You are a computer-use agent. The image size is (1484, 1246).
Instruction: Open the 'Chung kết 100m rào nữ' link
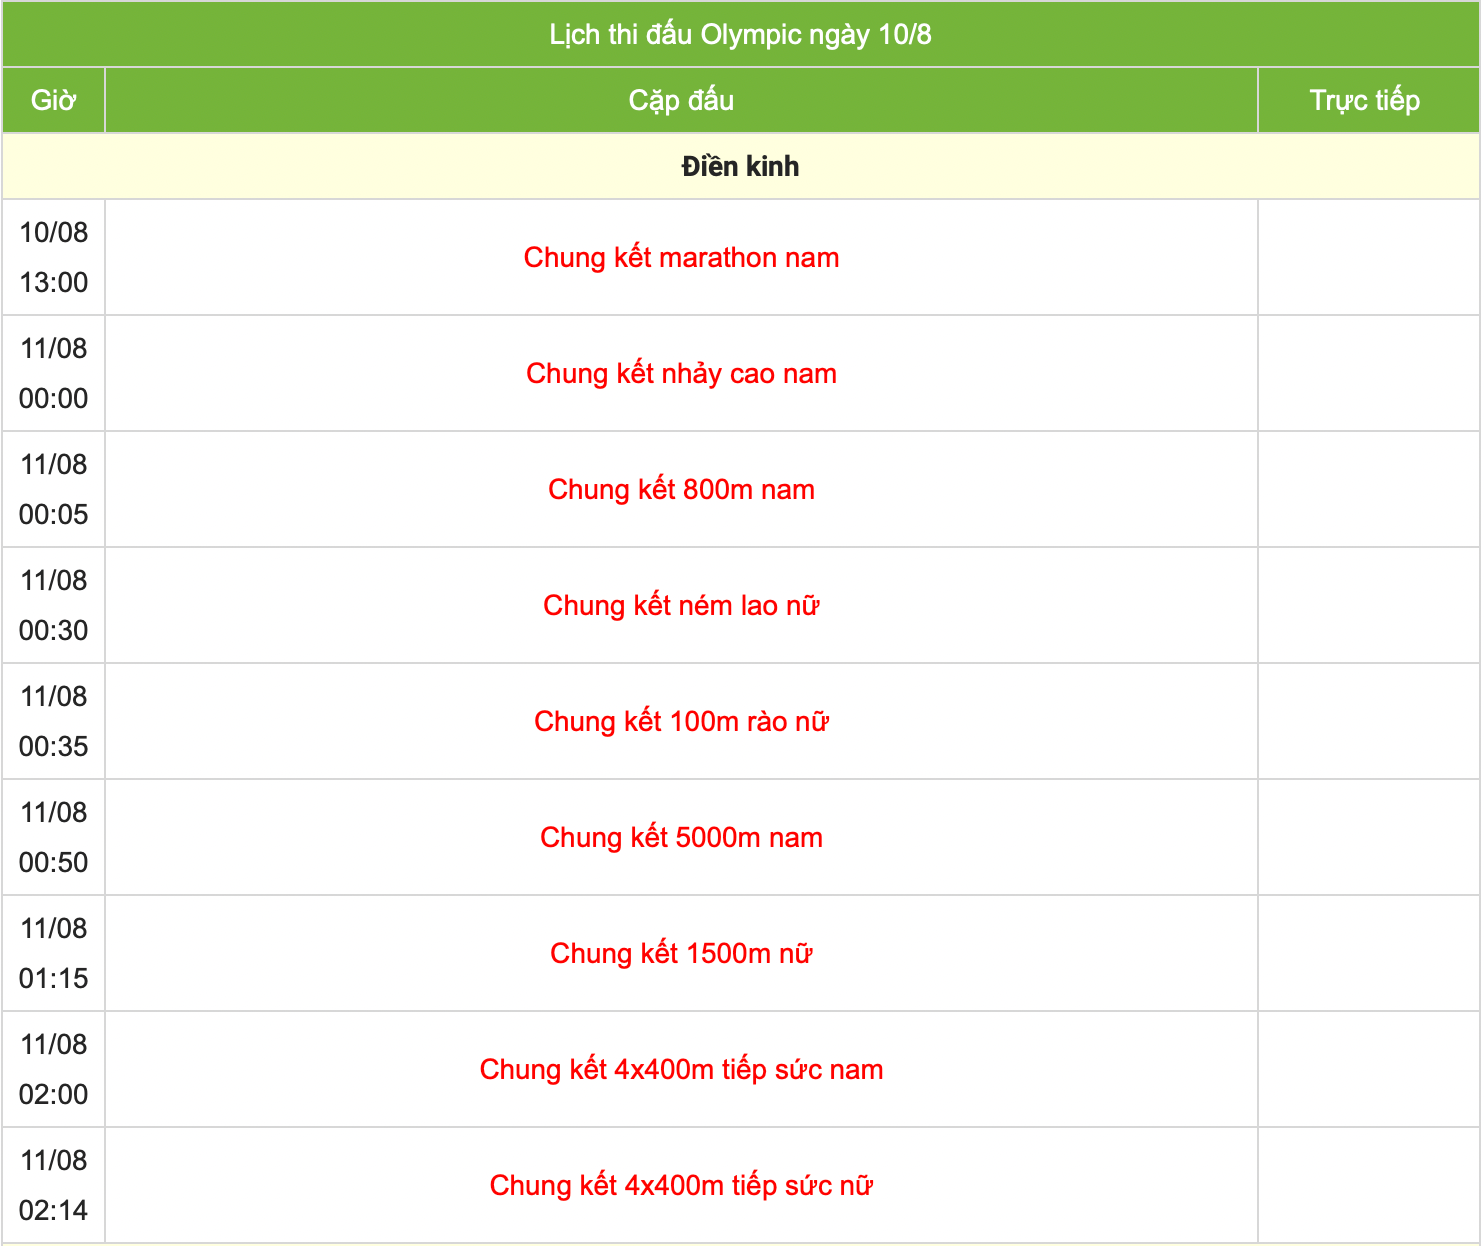tap(681, 722)
